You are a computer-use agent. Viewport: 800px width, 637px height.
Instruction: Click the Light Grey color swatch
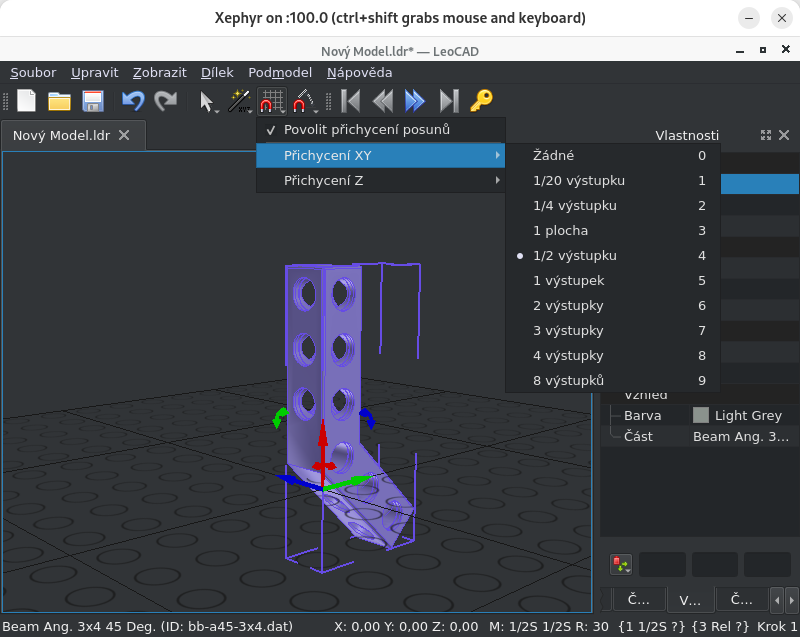point(701,415)
